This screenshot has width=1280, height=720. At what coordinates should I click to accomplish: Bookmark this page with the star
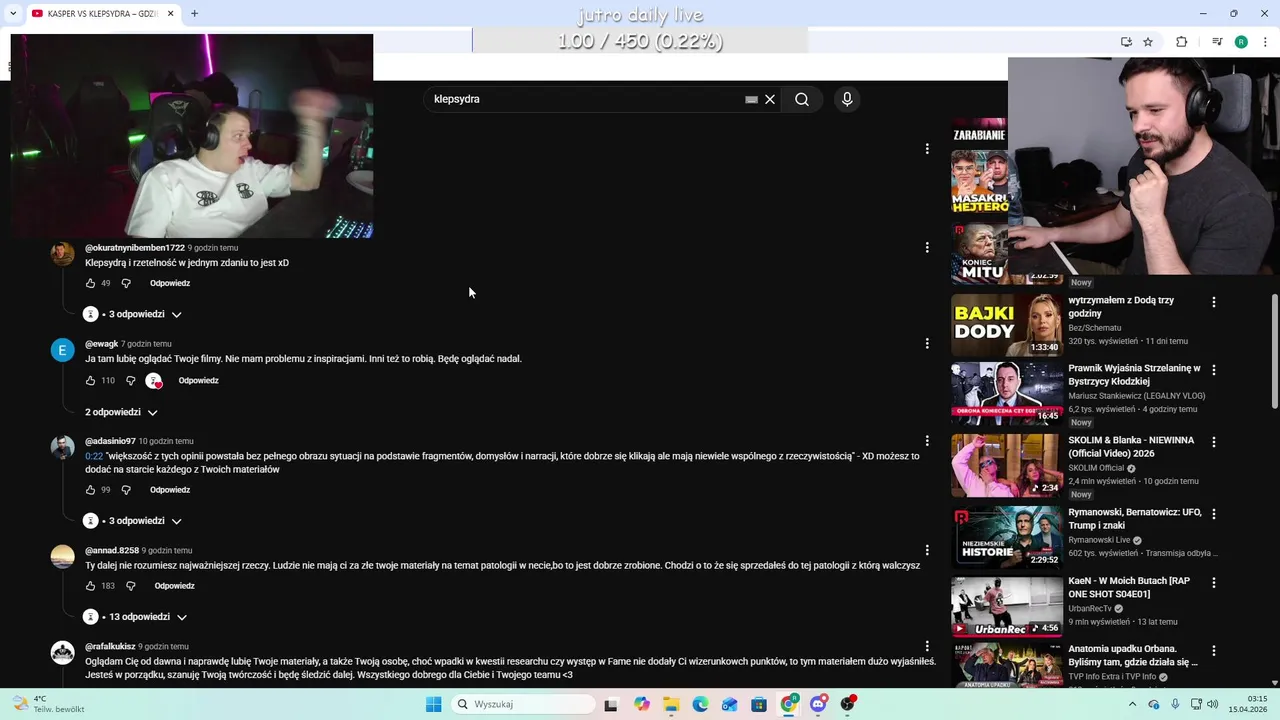click(1148, 42)
